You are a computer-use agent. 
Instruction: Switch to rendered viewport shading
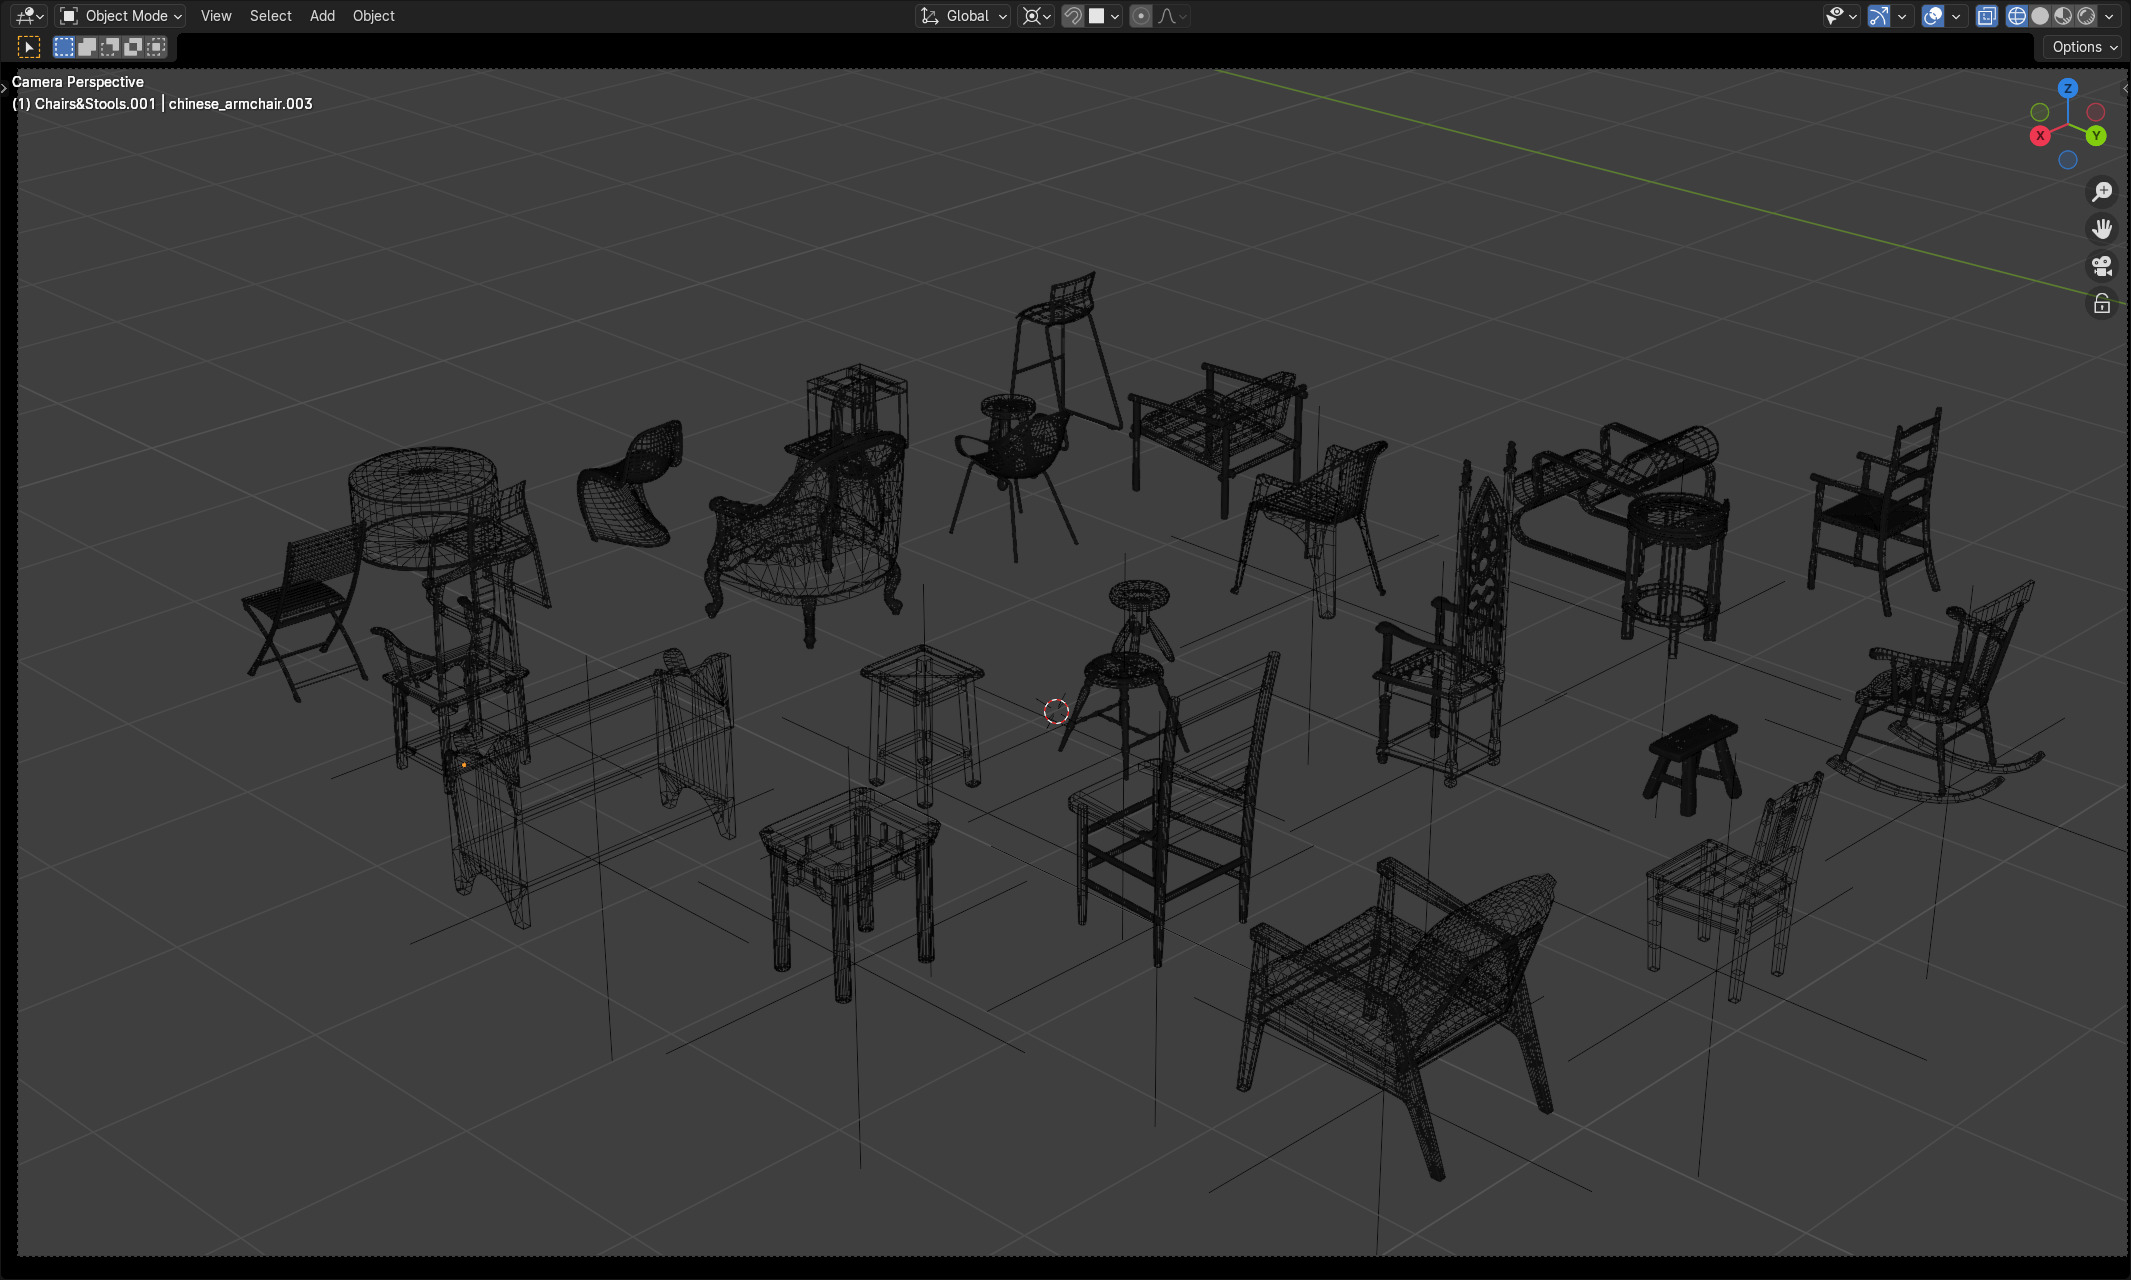[2086, 16]
